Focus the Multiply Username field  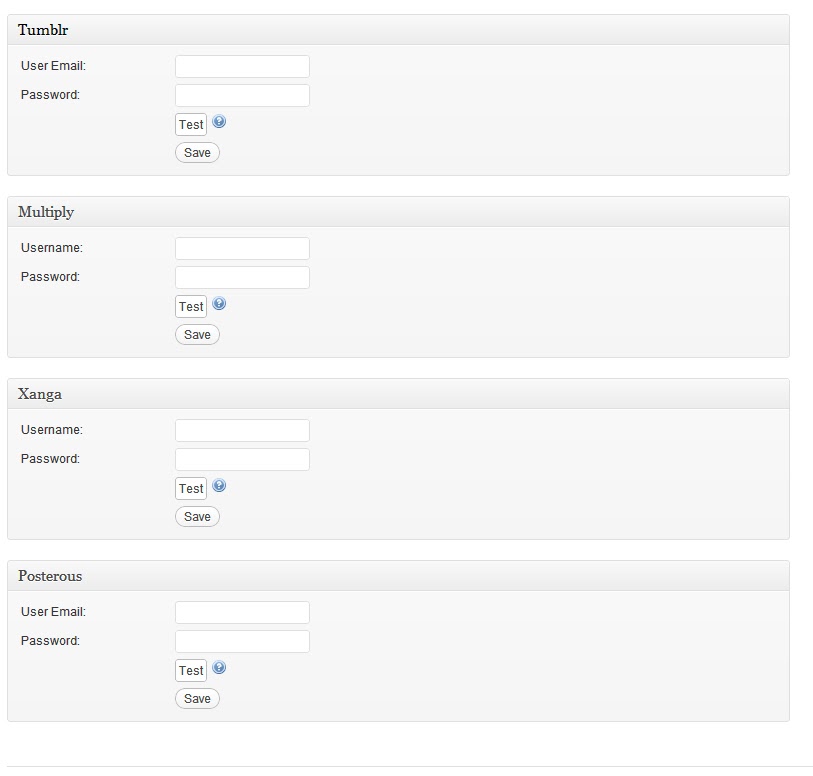tap(242, 248)
